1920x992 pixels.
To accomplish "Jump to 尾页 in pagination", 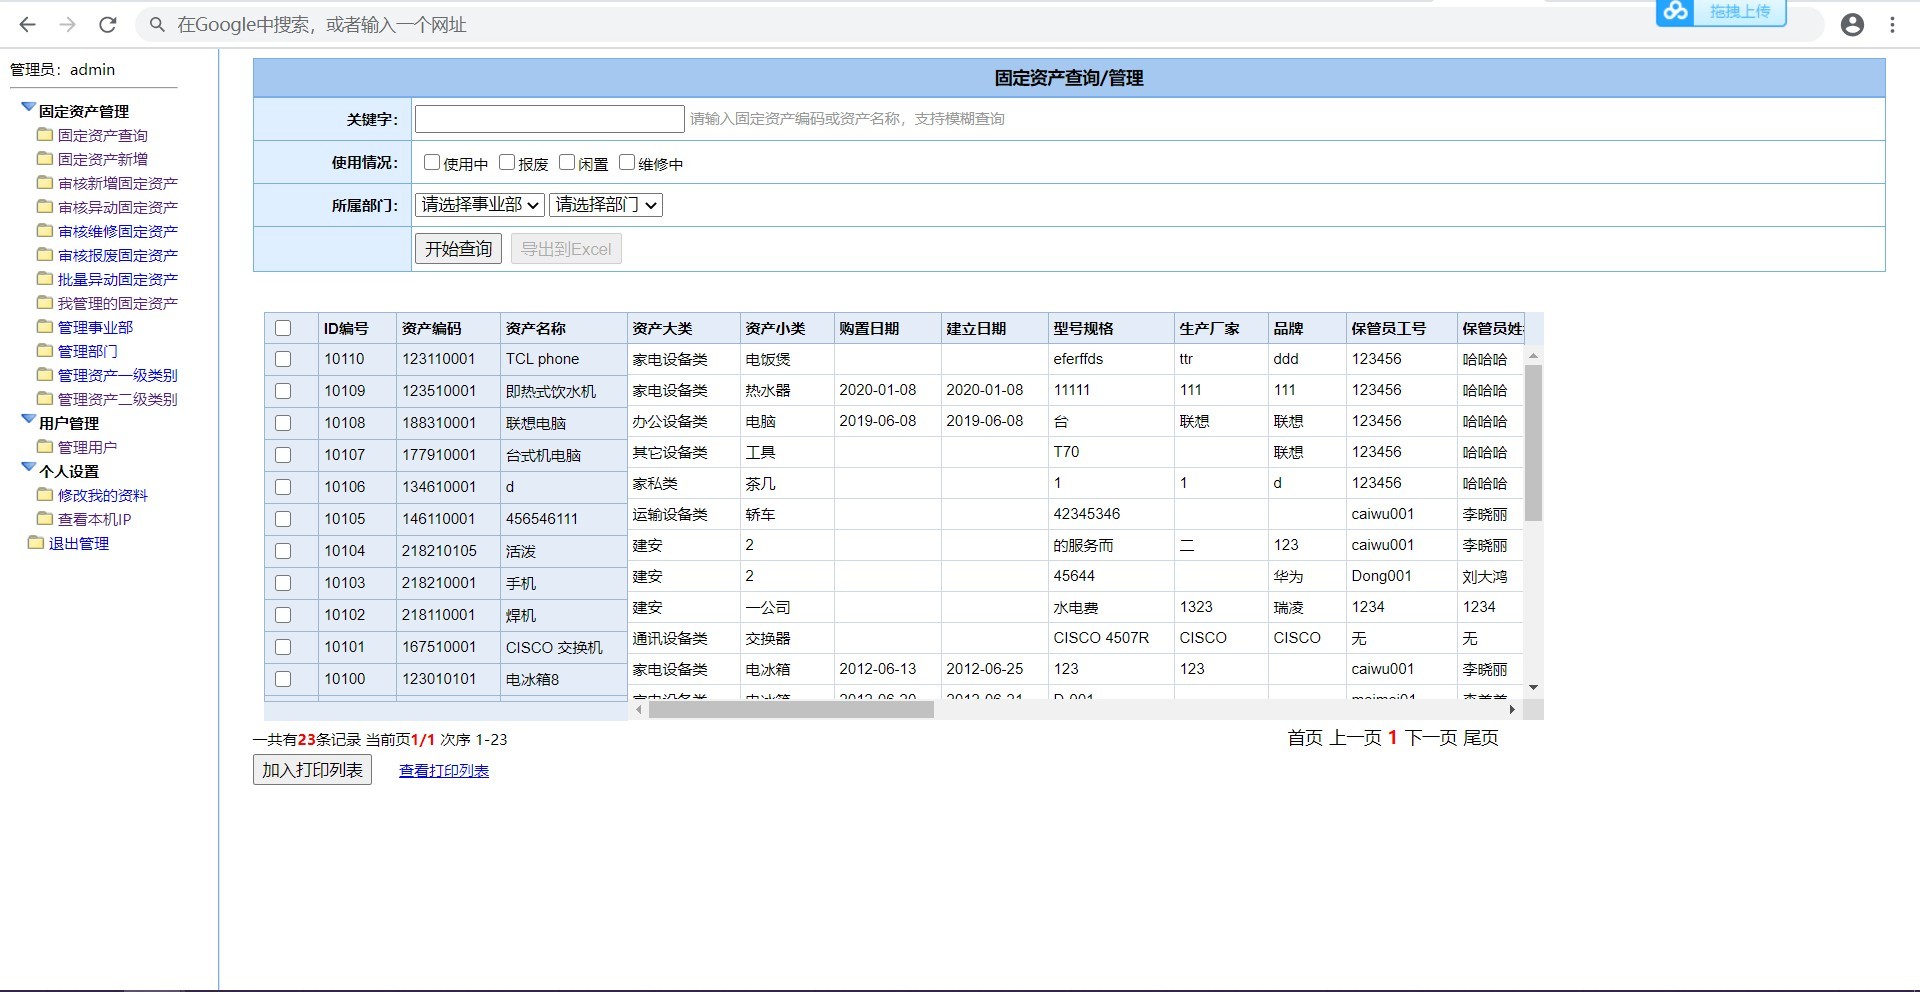I will tap(1481, 738).
